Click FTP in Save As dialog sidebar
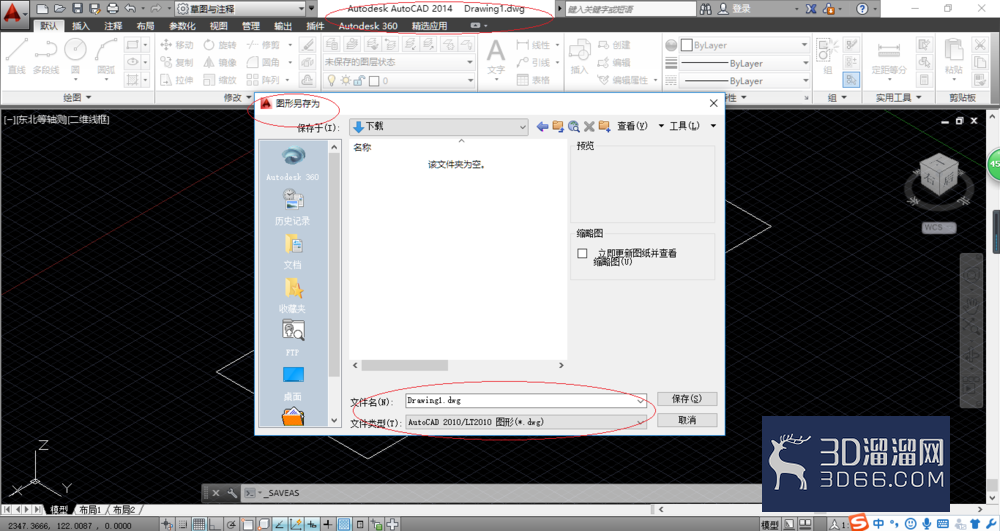Image resolution: width=1000 pixels, height=531 pixels. (293, 338)
